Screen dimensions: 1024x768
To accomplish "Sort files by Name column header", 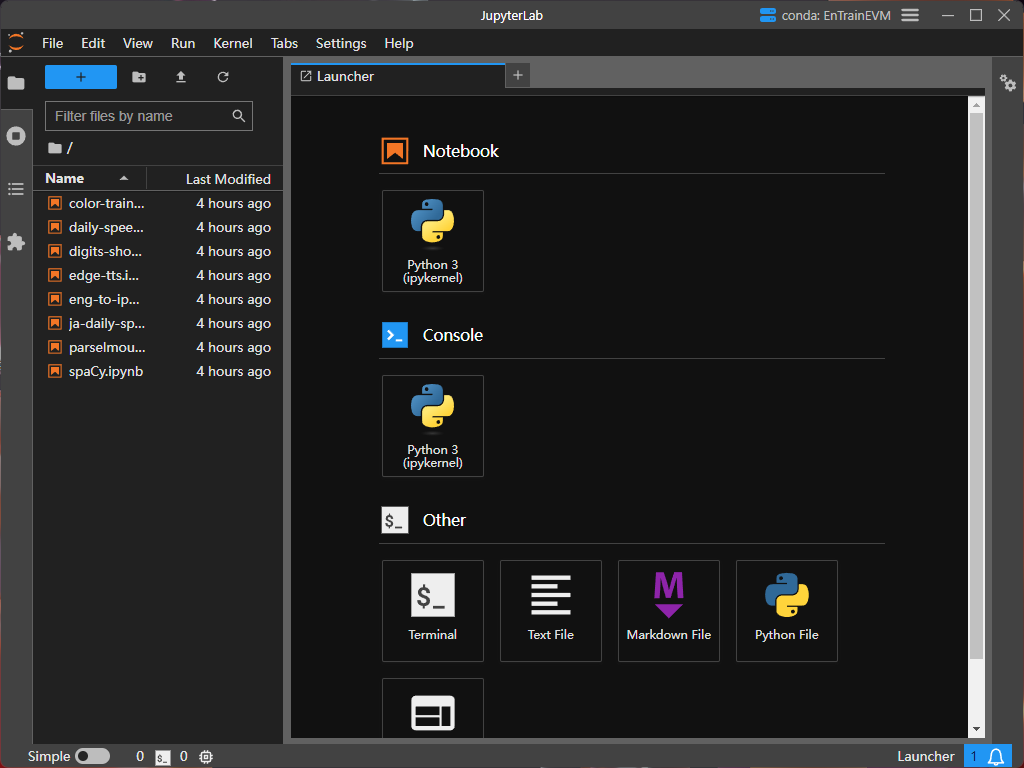I will (65, 178).
